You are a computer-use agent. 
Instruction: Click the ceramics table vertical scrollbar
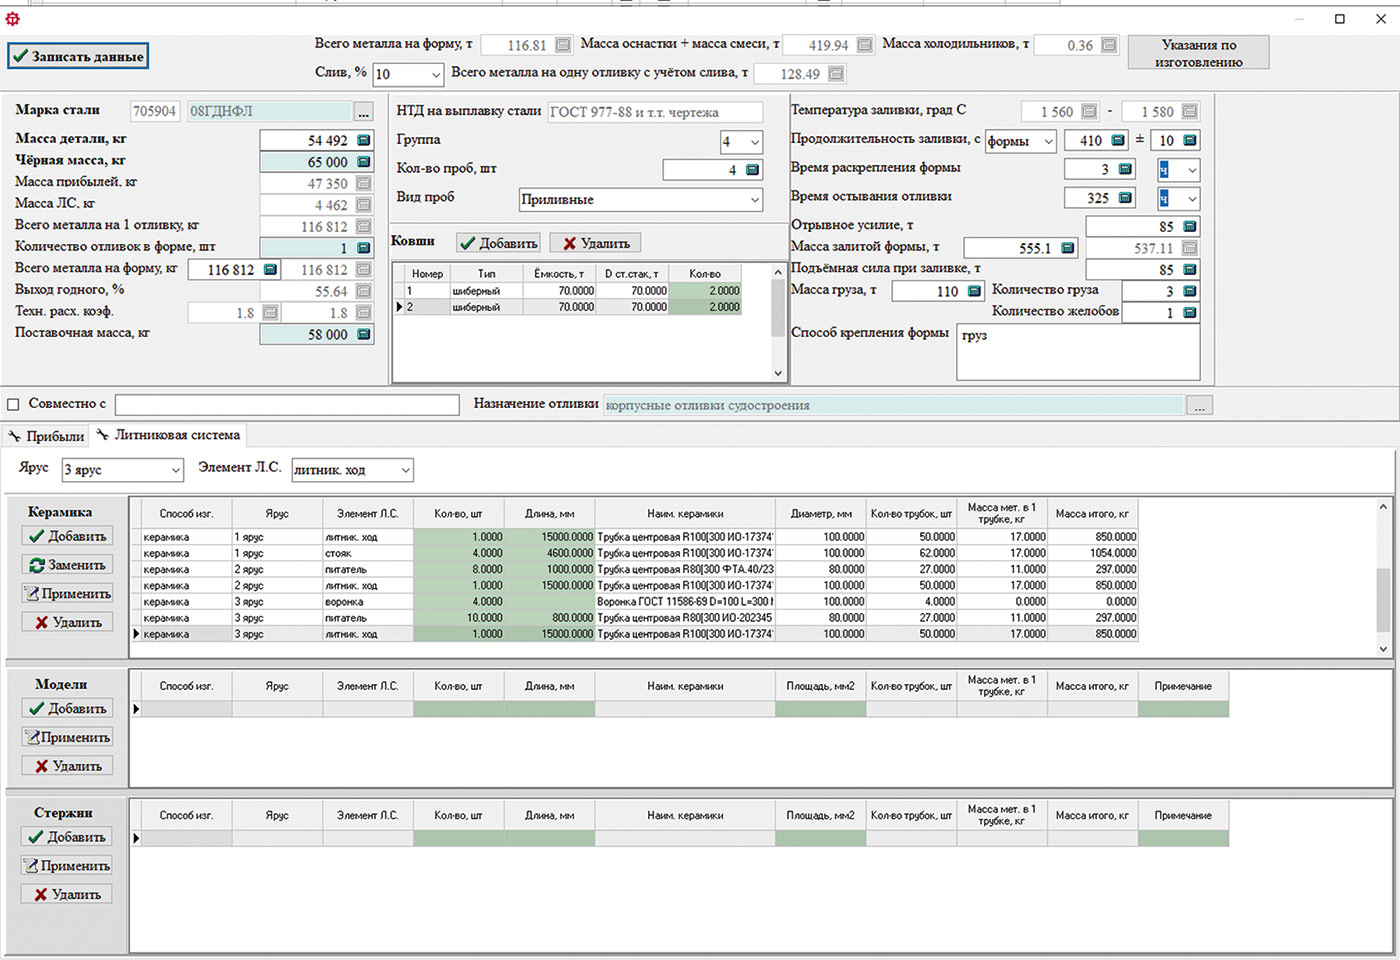pos(1383,578)
